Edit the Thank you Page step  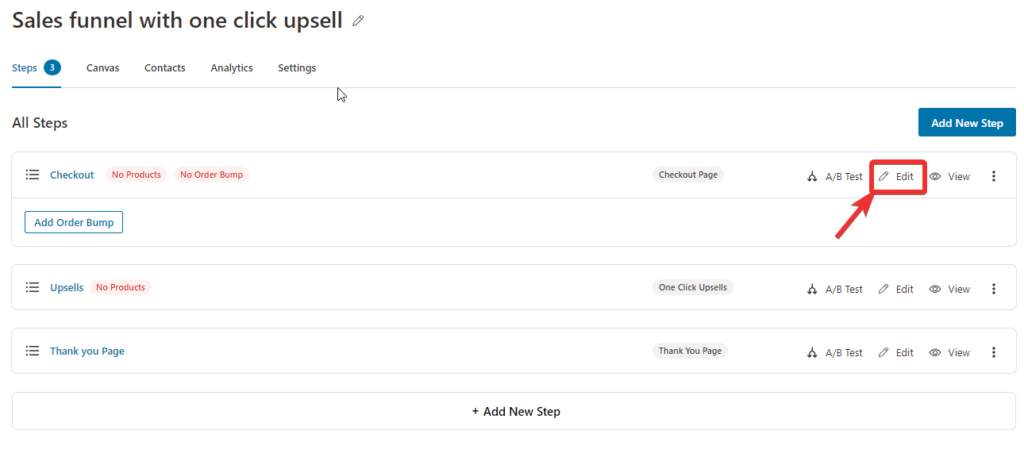[x=896, y=353]
